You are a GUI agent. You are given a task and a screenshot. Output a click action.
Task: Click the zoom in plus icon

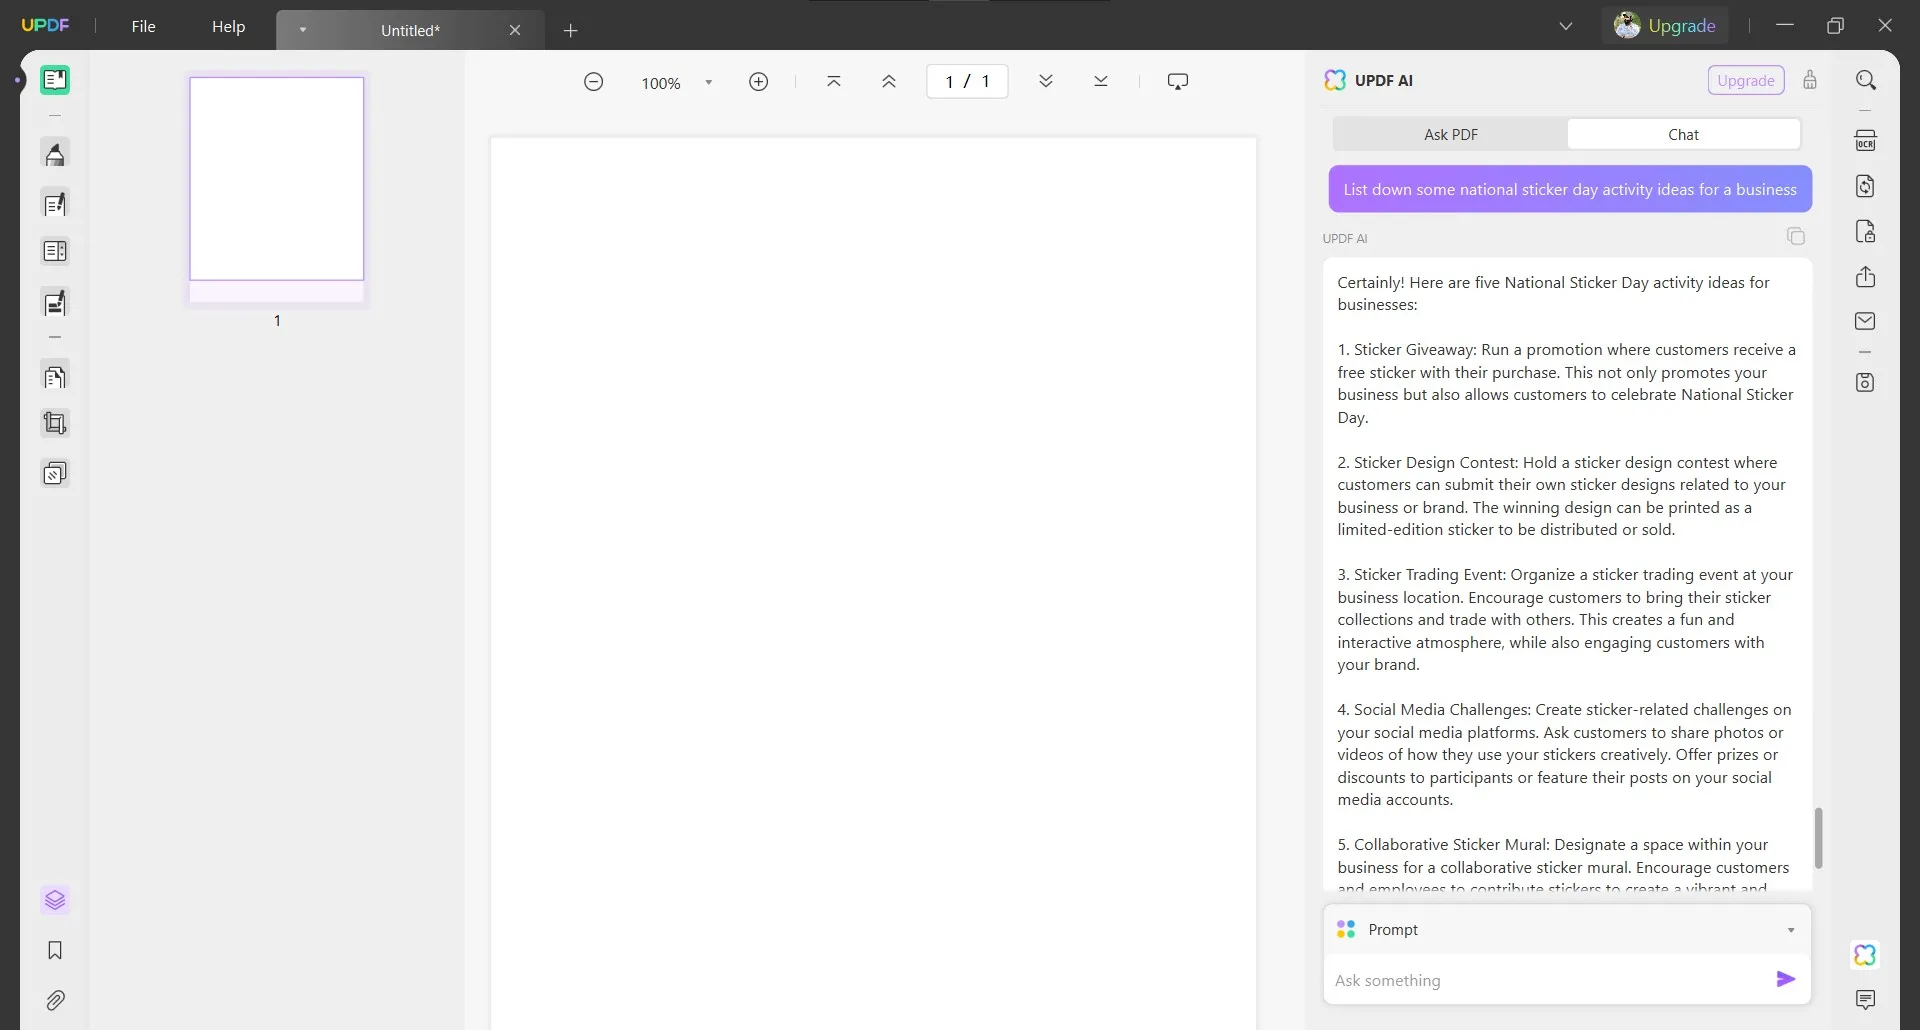click(758, 82)
